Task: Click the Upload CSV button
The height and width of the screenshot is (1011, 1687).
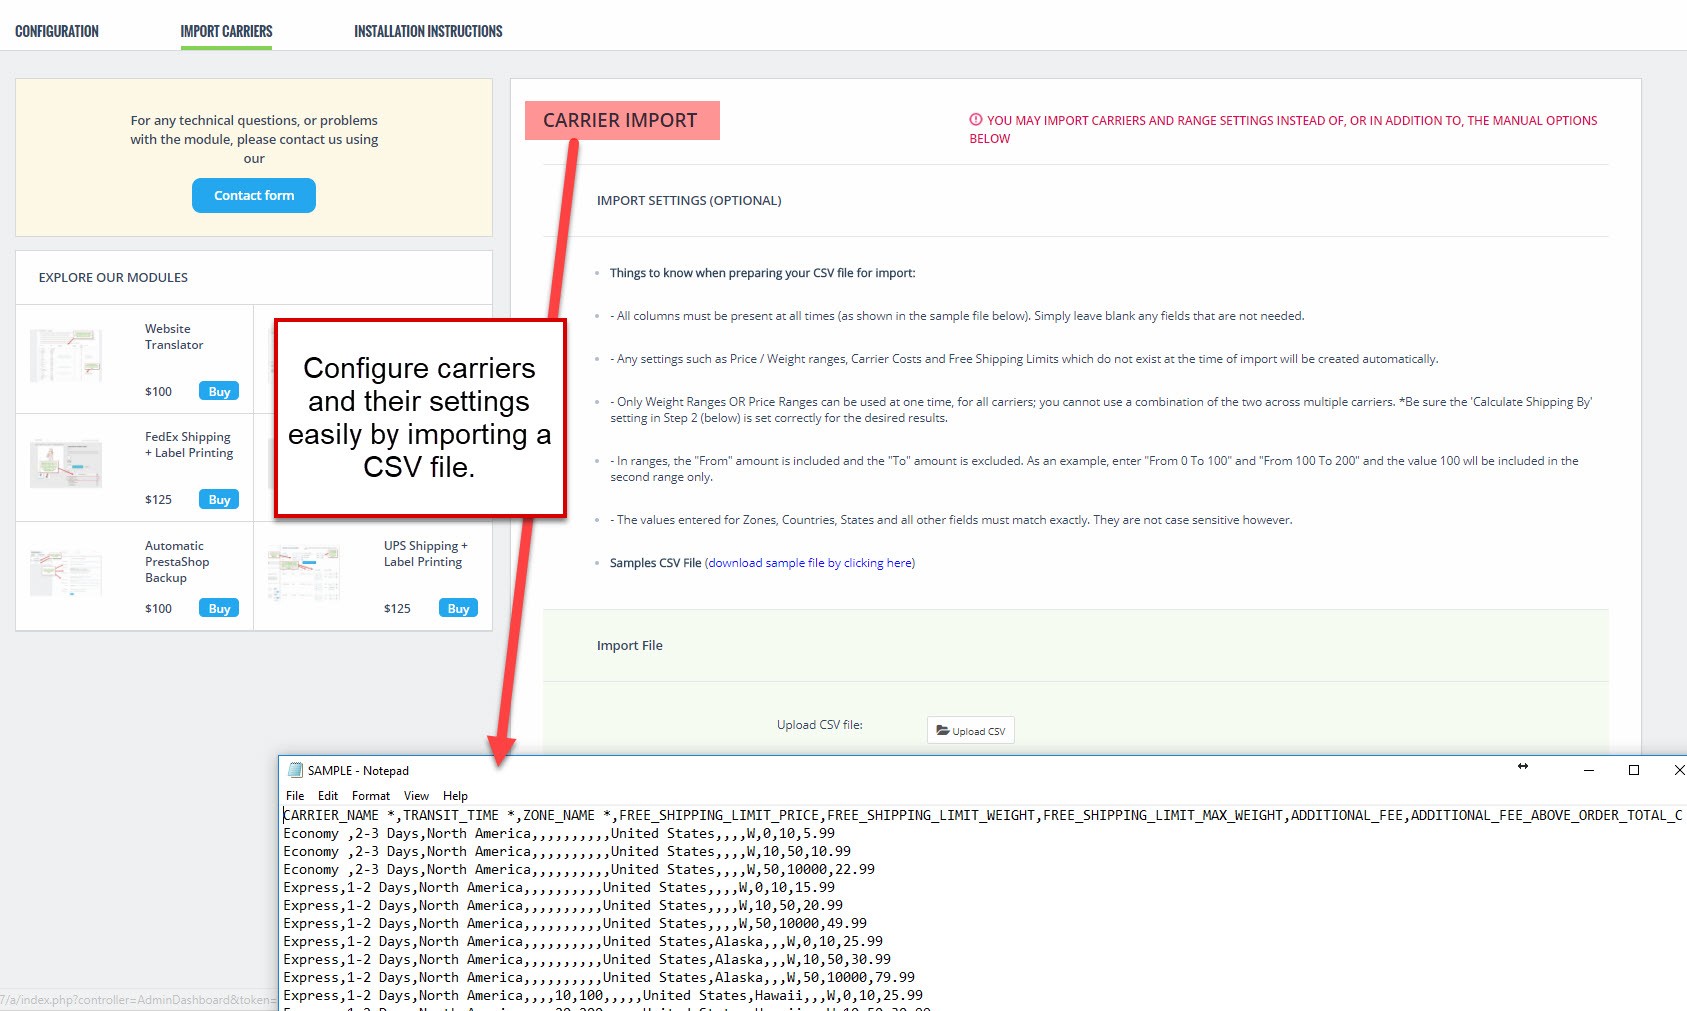Action: [x=971, y=730]
